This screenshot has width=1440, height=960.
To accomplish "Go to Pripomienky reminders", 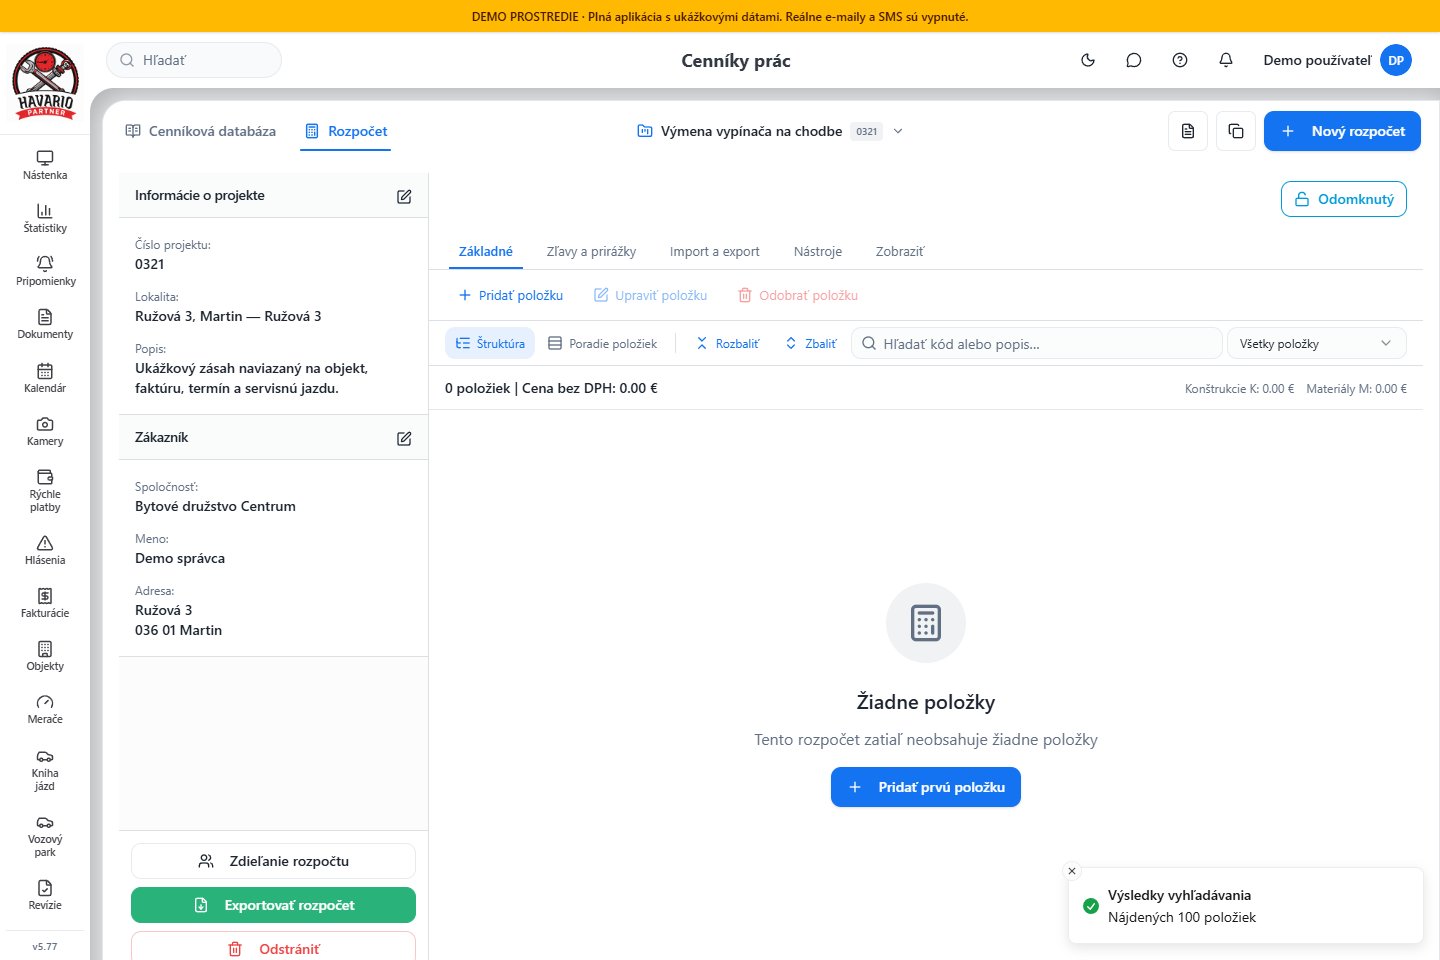I will point(45,271).
